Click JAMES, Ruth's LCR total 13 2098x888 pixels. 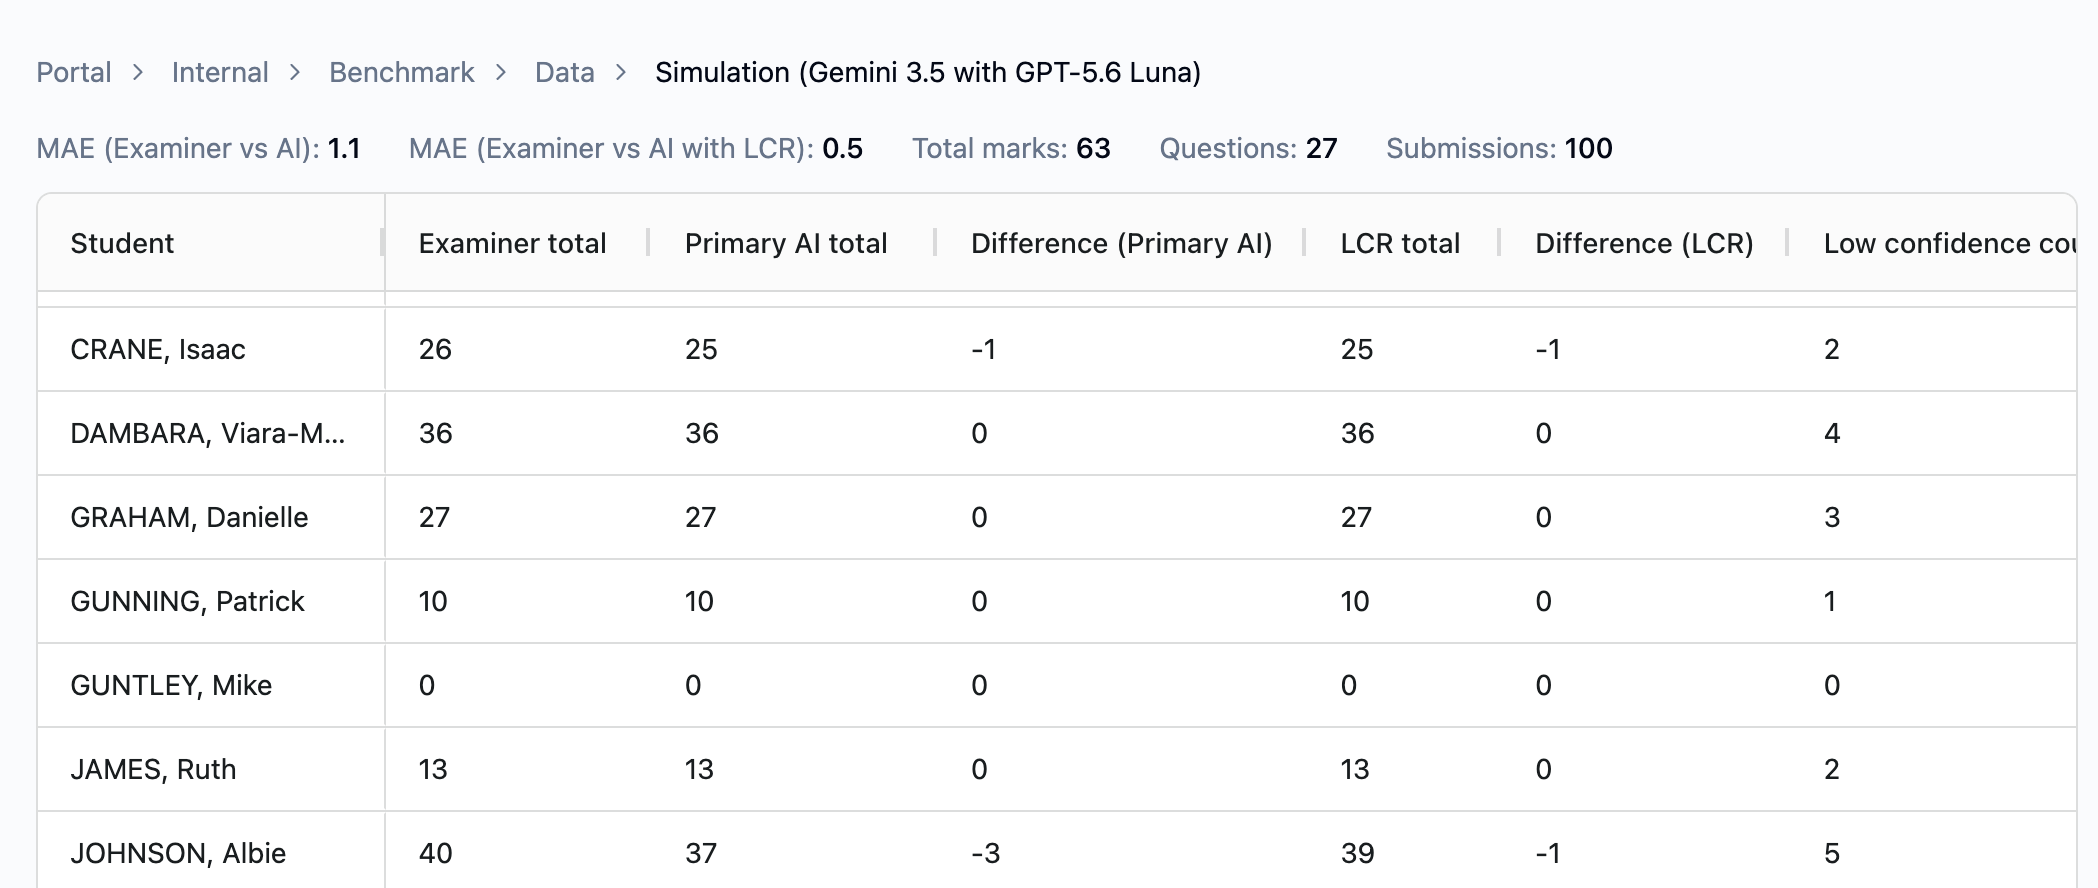coord(1355,769)
